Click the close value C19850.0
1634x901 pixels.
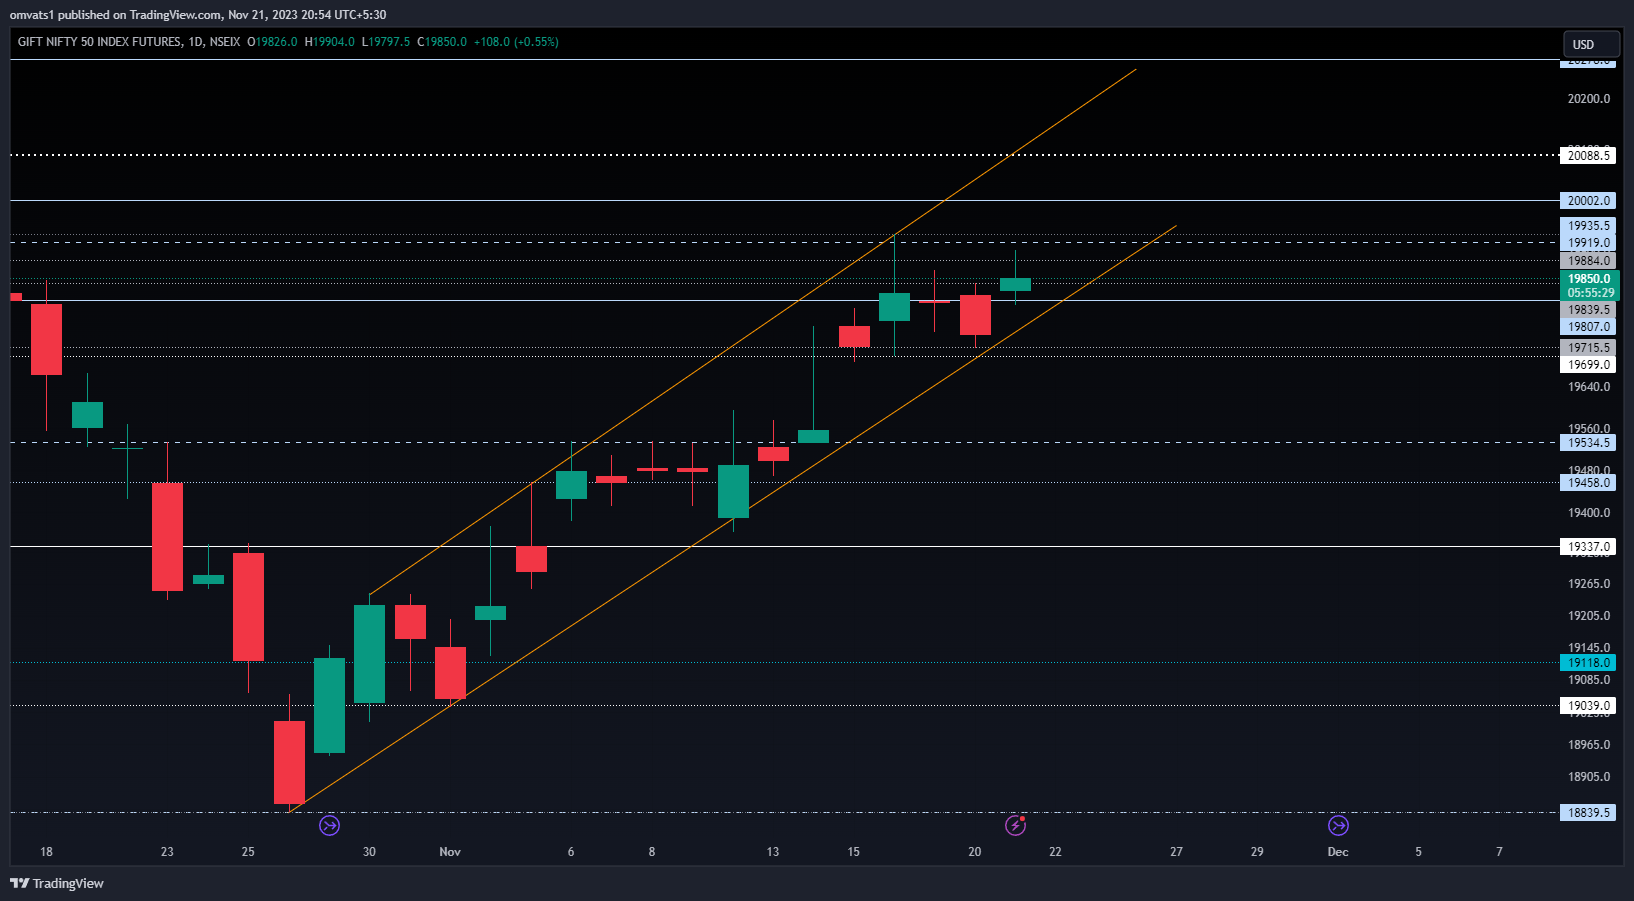coord(442,42)
